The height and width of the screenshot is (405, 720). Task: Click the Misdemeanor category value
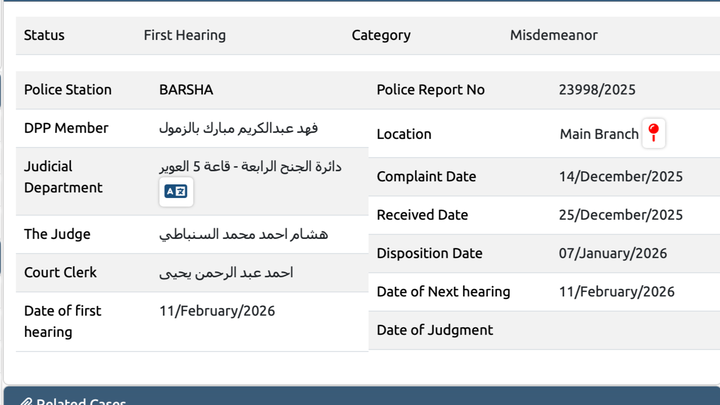click(x=553, y=35)
